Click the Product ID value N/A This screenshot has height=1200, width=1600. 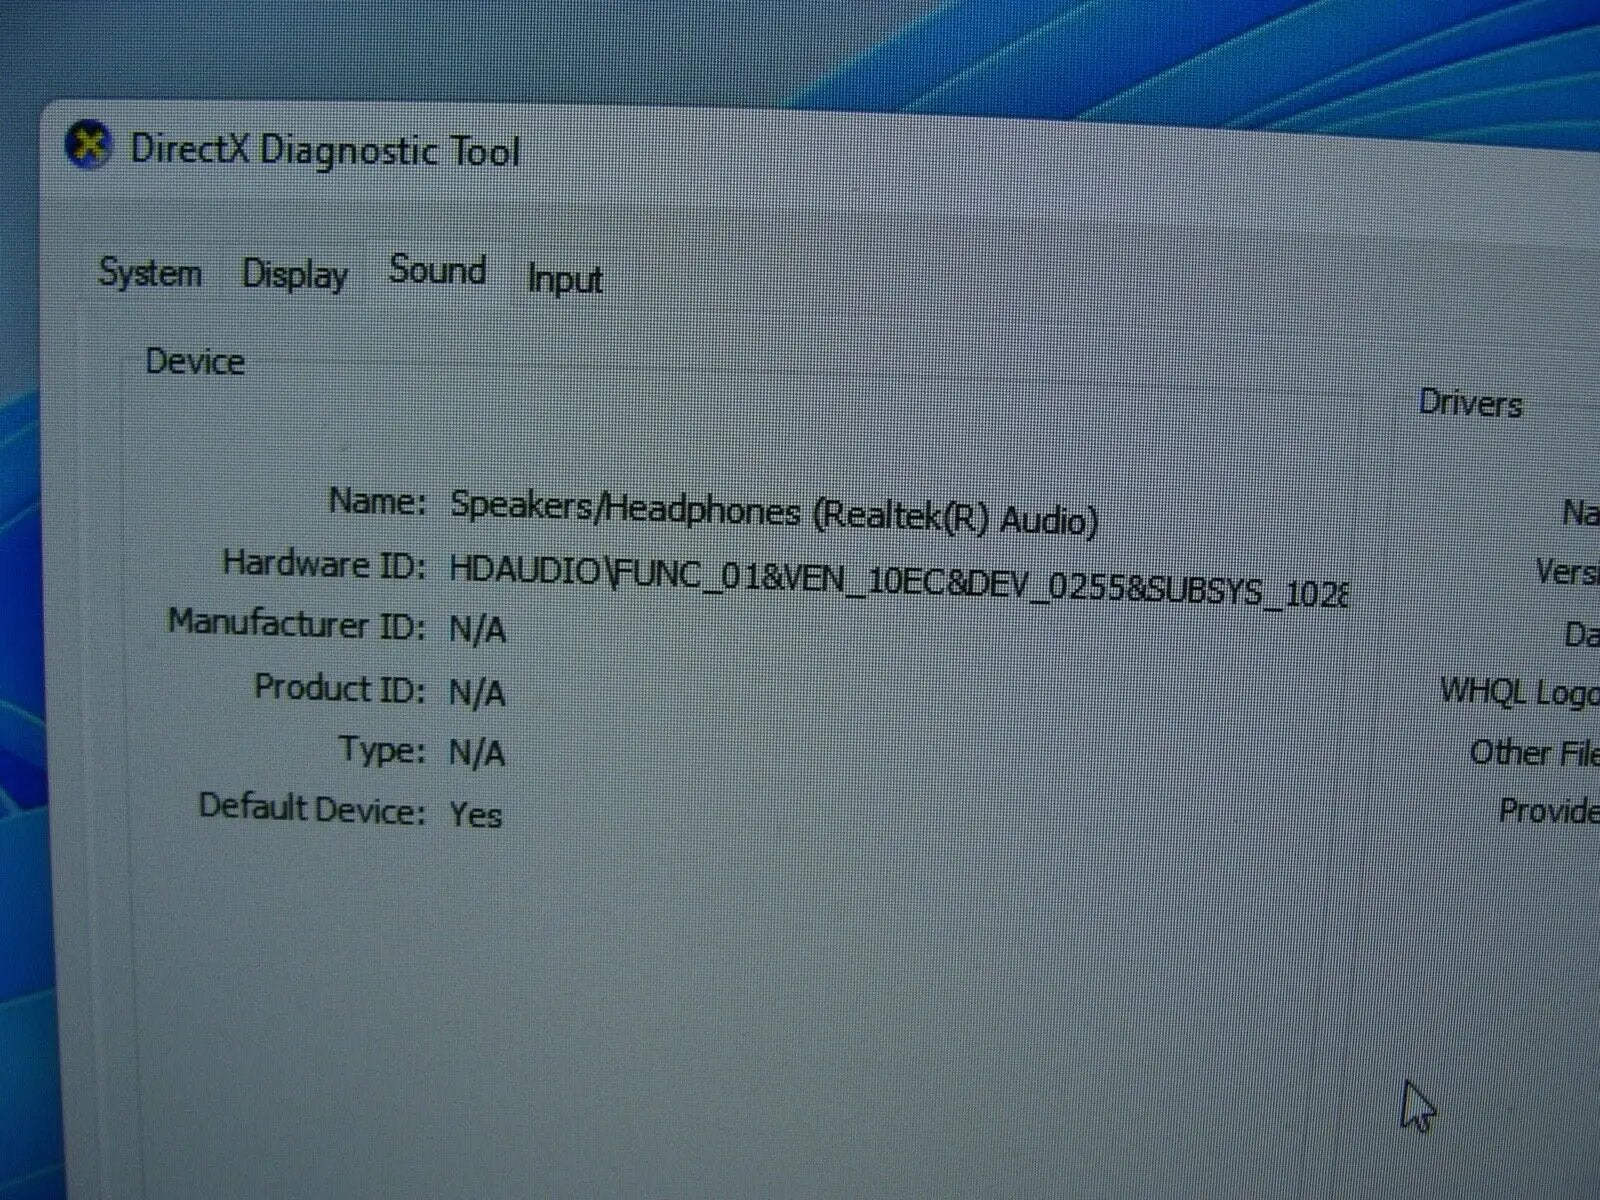477,692
